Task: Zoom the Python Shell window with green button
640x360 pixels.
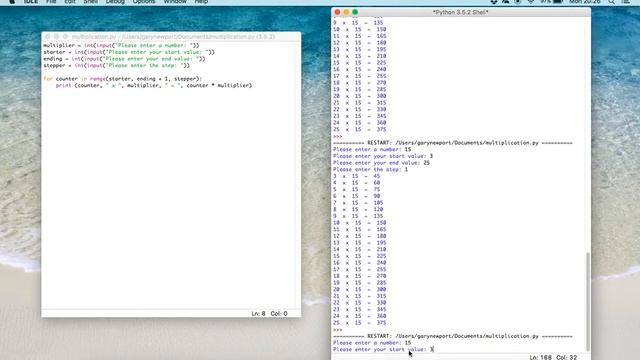Action: coord(355,12)
